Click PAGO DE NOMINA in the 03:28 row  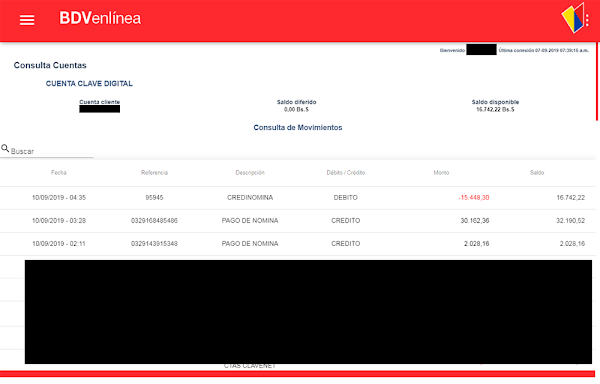click(250, 221)
